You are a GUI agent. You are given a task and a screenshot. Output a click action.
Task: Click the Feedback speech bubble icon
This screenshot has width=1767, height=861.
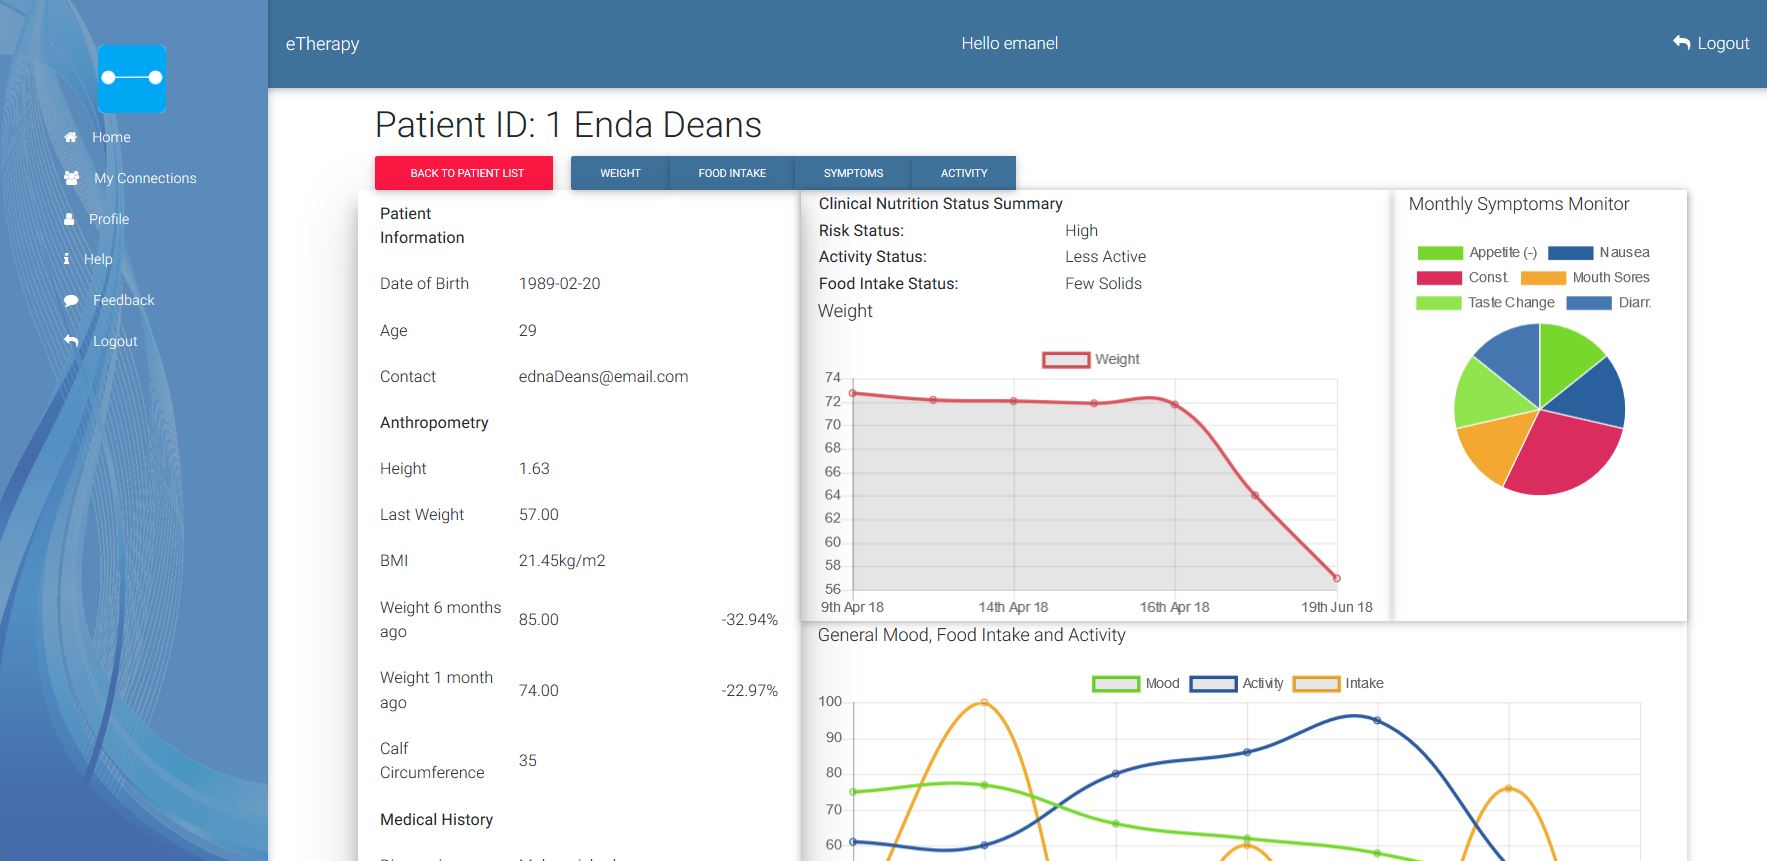coord(71,300)
